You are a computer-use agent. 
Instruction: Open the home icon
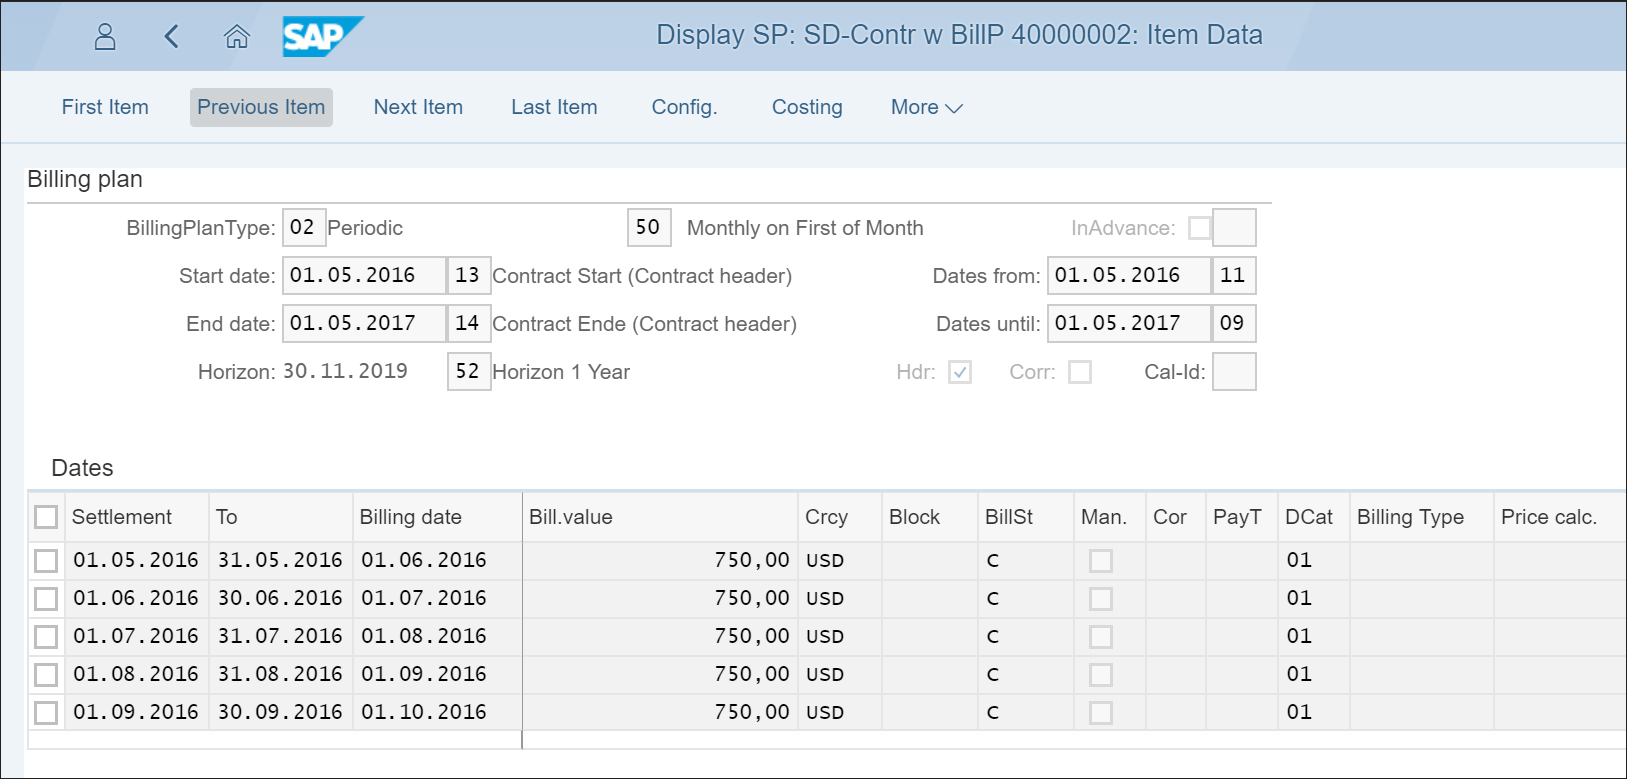[x=237, y=37]
